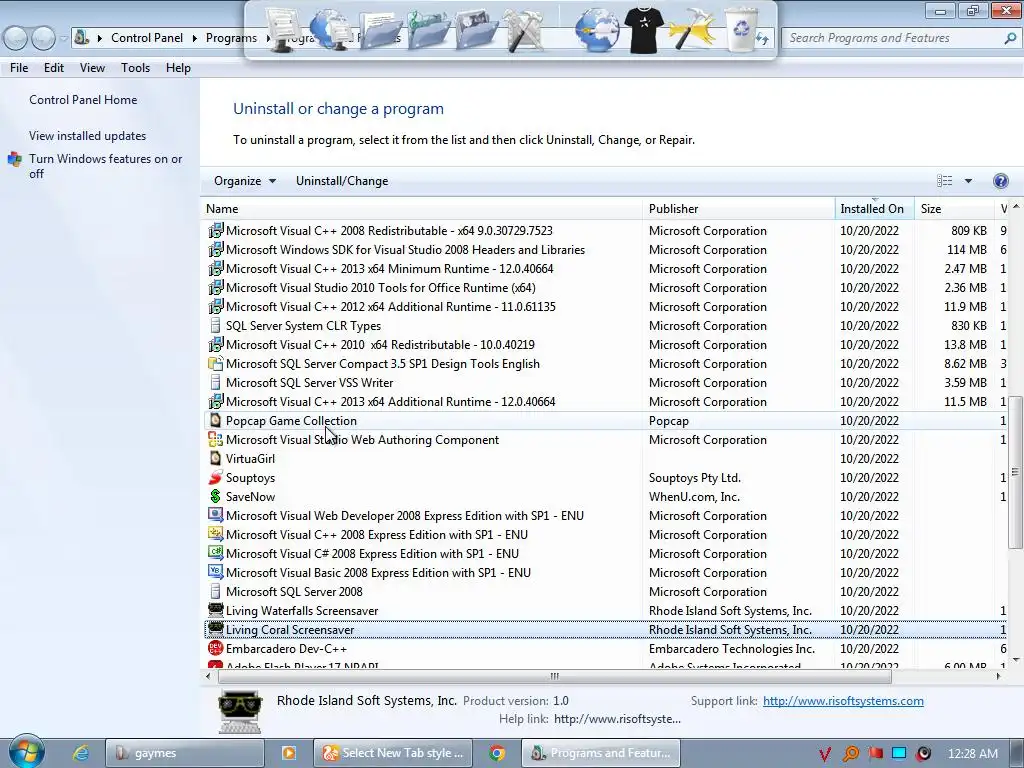Open the Edit menu
Viewport: 1024px width, 768px height.
(54, 68)
